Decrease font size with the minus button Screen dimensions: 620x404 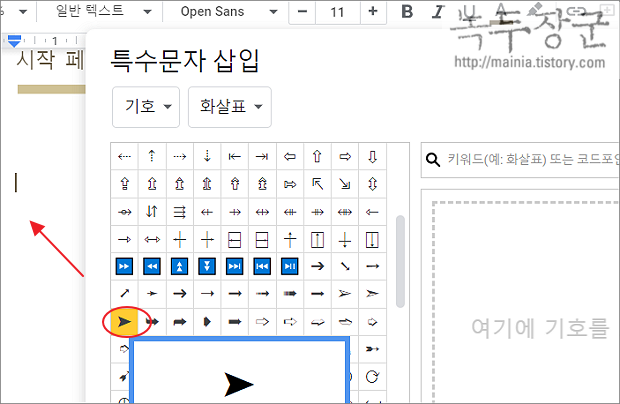pyautogui.click(x=302, y=12)
